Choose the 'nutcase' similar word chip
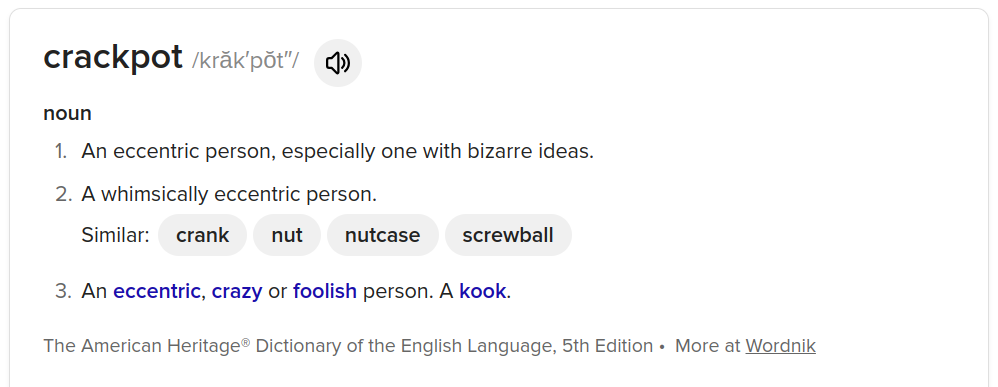This screenshot has height=387, width=998. [383, 235]
